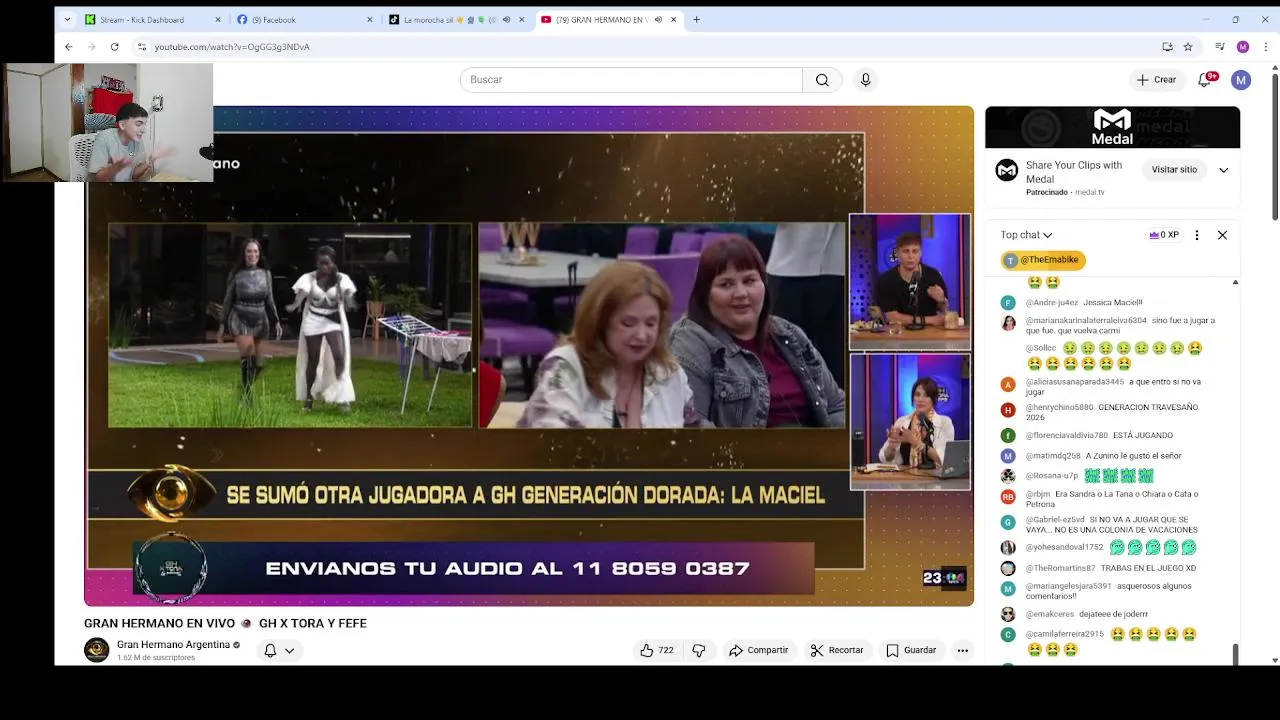Save the video with Guardar
The image size is (1280, 720).
(x=911, y=650)
